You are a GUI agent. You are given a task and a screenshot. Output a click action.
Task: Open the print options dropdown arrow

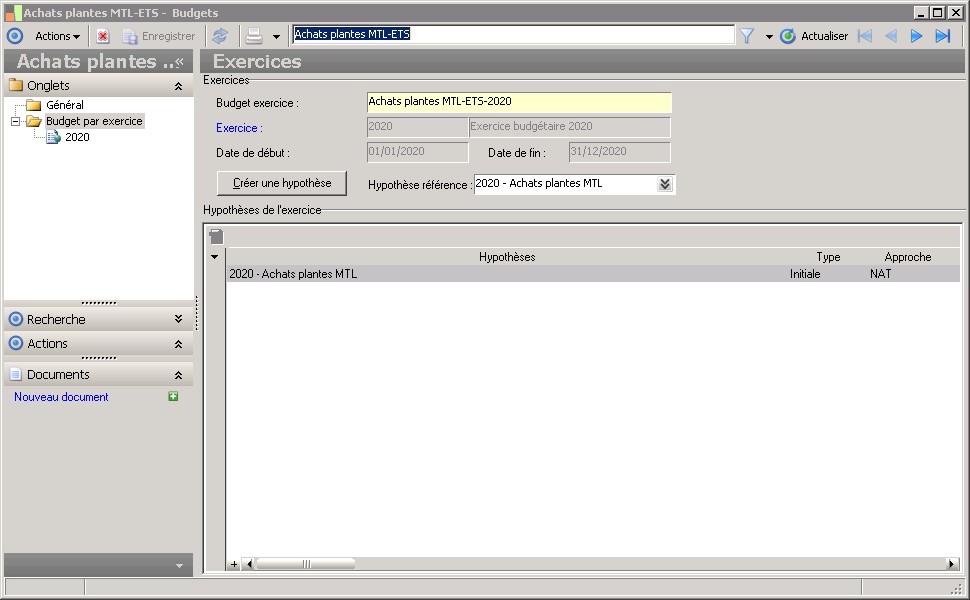pyautogui.click(x=276, y=37)
